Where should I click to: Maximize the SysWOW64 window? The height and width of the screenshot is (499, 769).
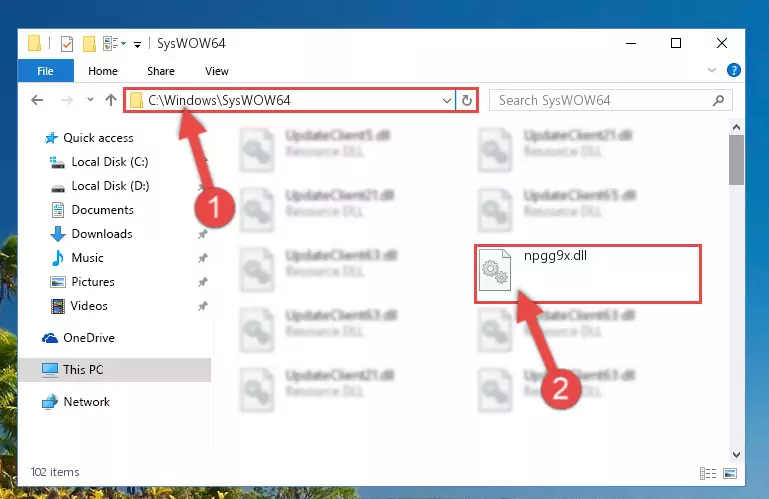[676, 43]
